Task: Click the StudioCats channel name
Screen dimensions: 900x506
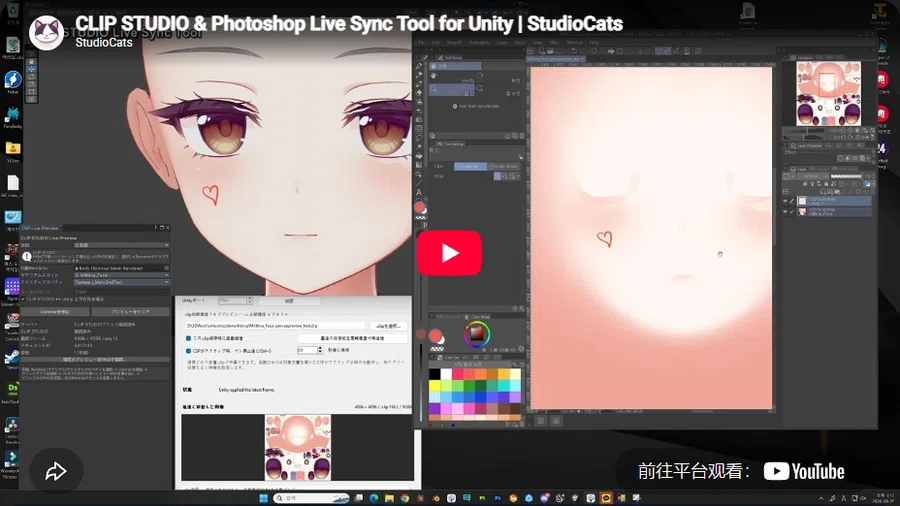Action: point(104,42)
